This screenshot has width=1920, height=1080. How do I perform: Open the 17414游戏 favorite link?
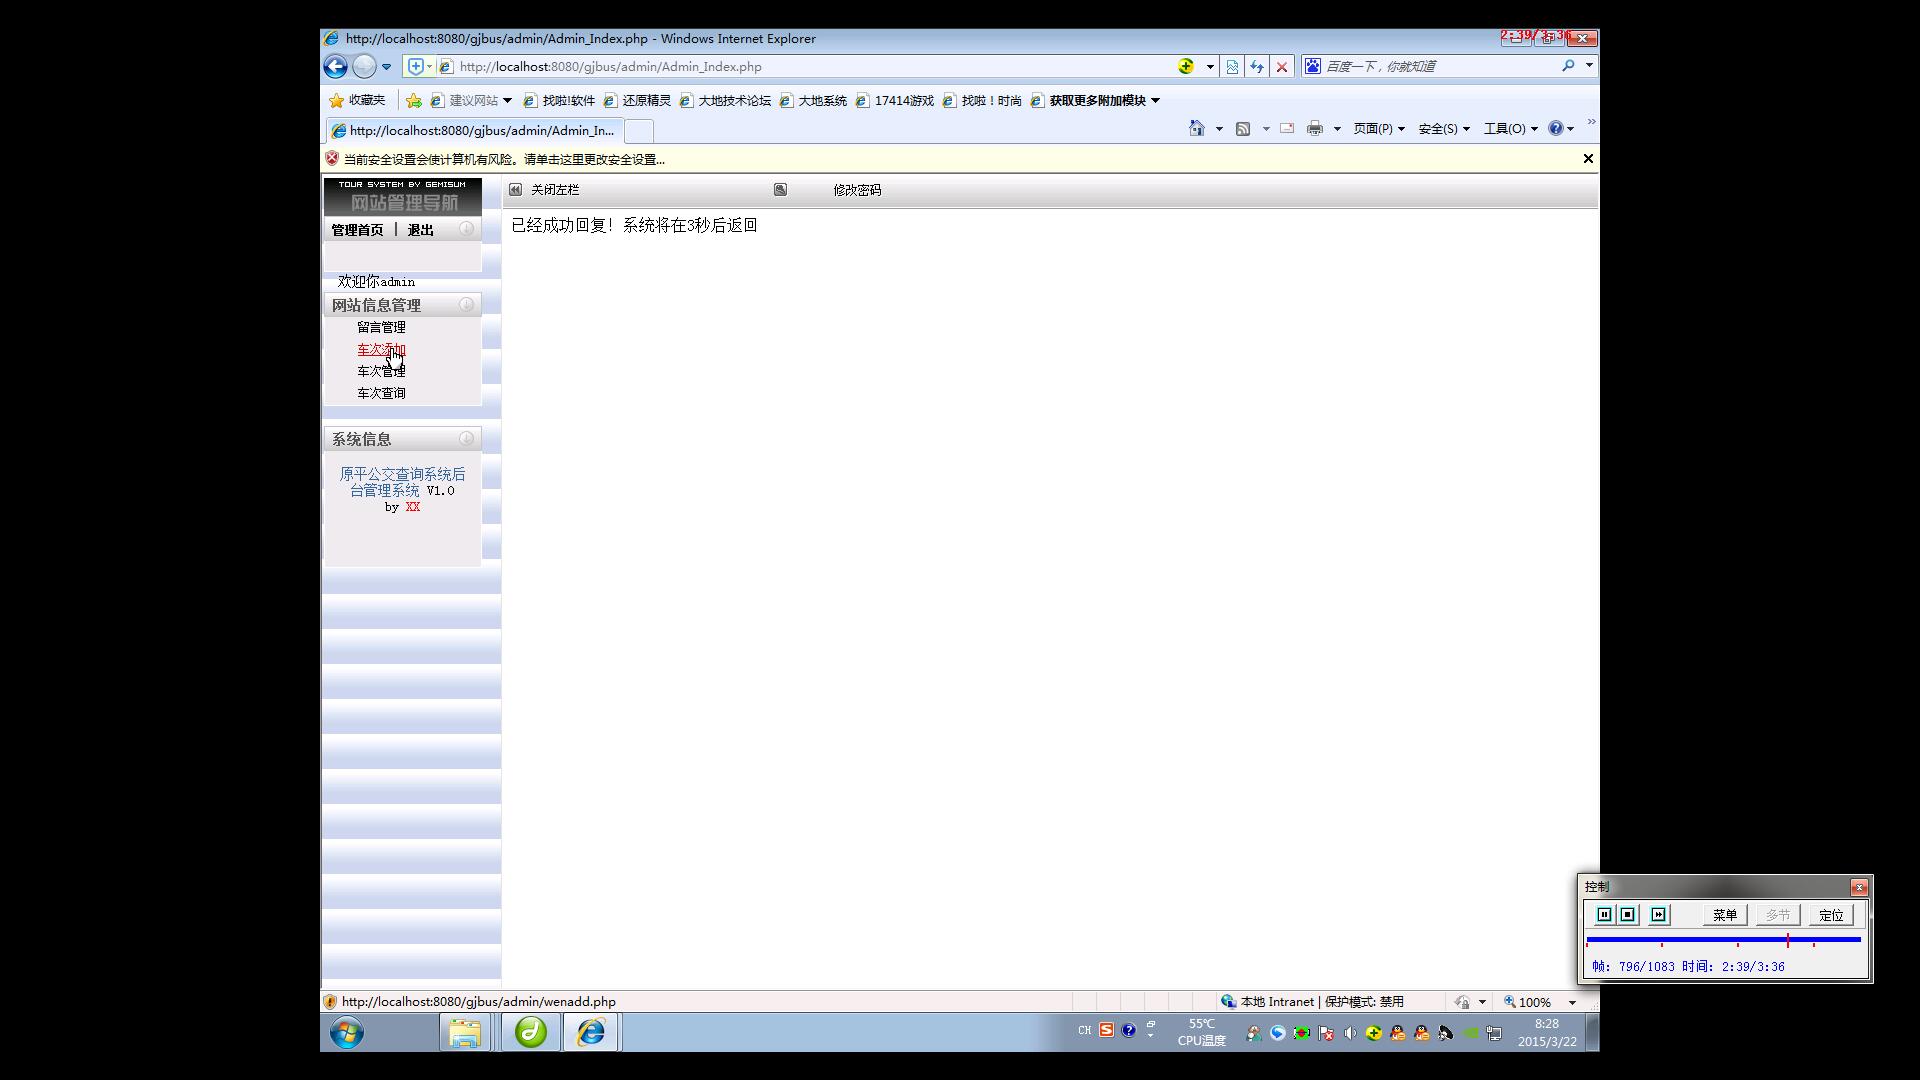pos(895,100)
